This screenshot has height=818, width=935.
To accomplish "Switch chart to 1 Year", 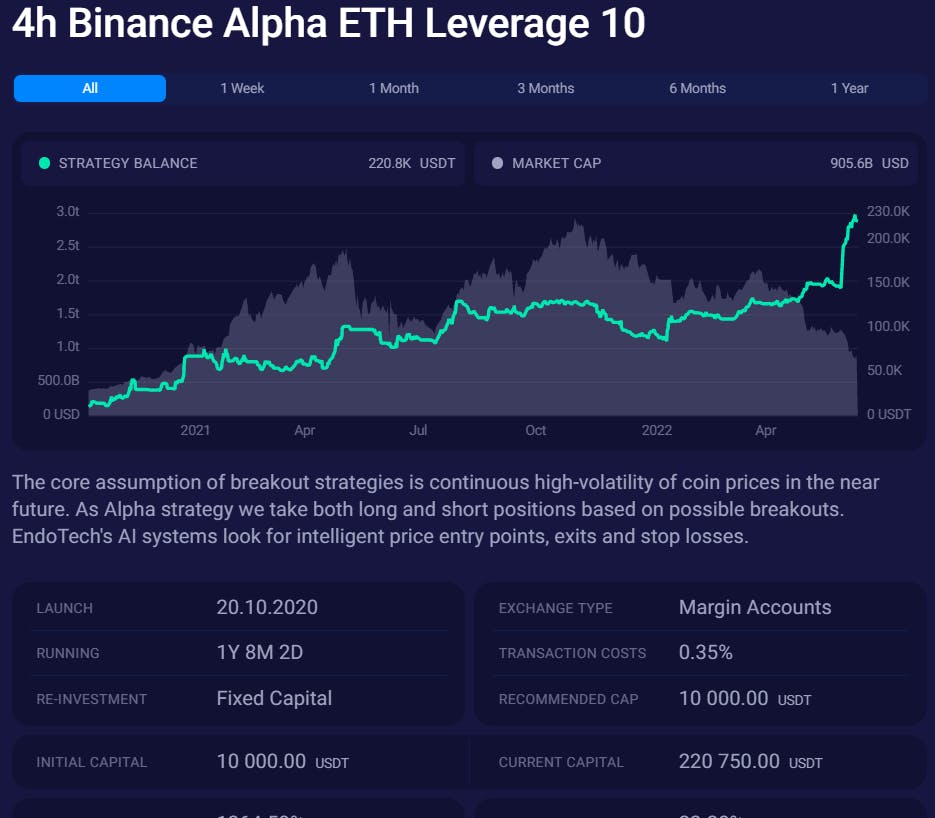I will pos(850,88).
